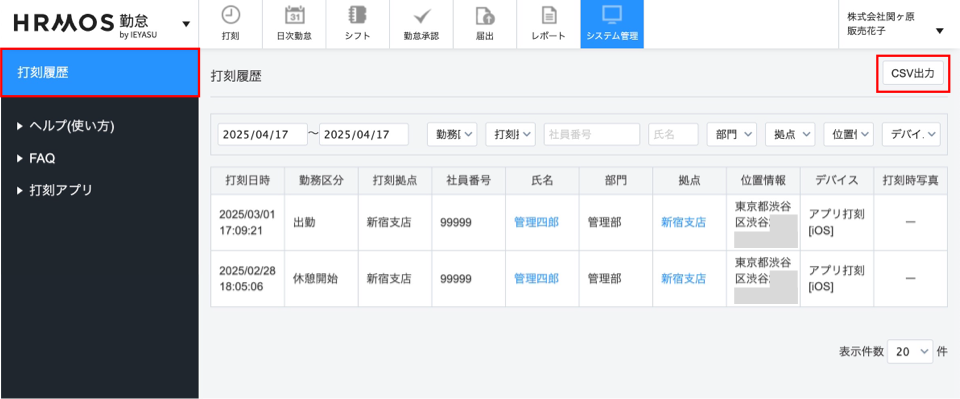Click the CSV出力 button
This screenshot has width=960, height=399.
pos(913,73)
